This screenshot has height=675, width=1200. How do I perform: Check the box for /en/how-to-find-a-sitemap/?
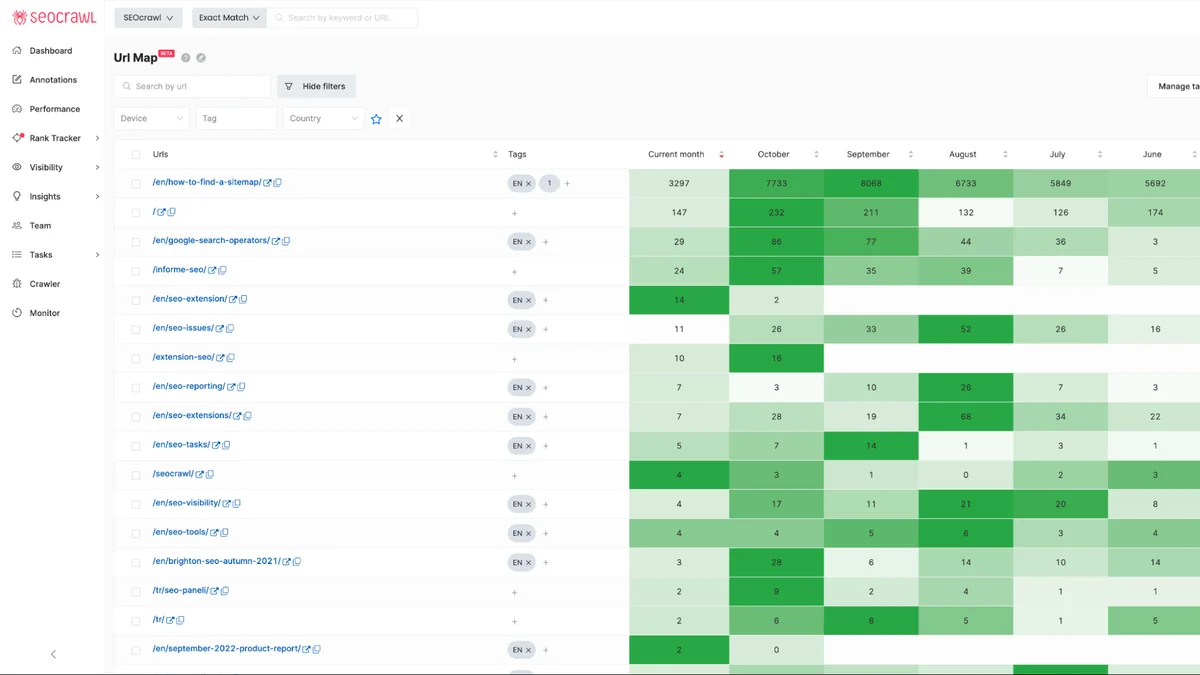click(x=136, y=184)
